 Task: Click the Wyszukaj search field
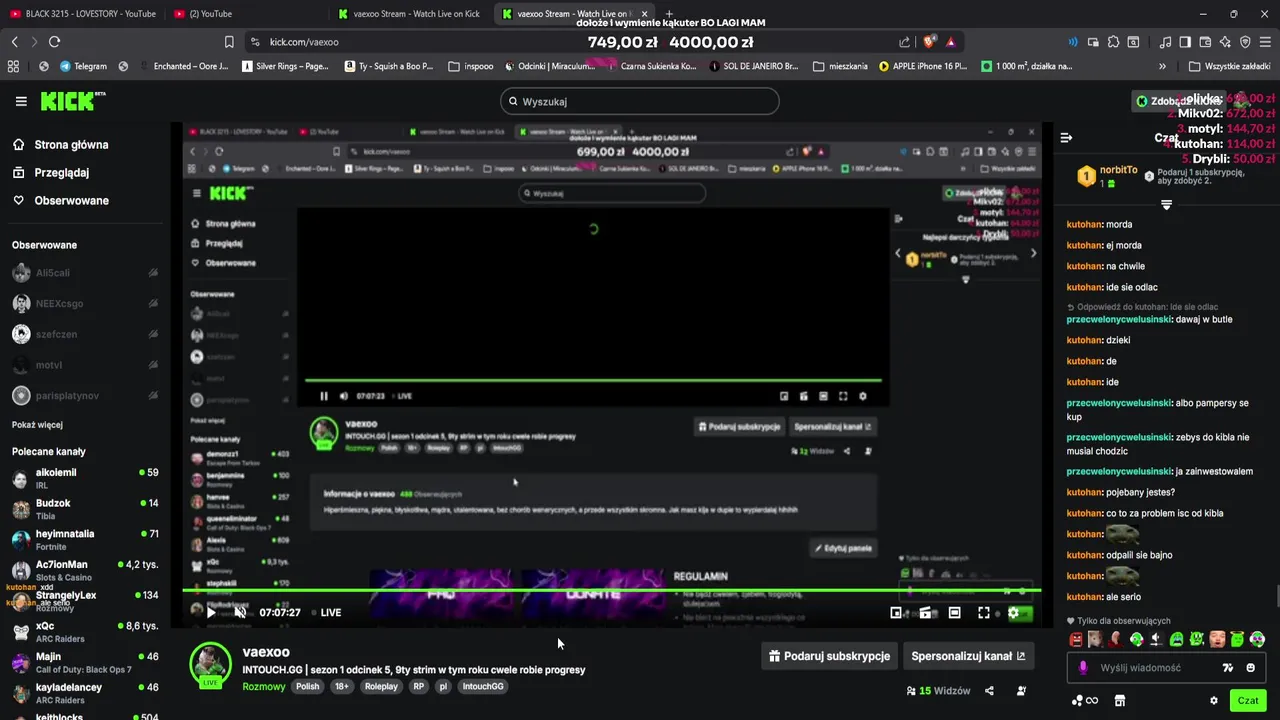pyautogui.click(x=640, y=101)
